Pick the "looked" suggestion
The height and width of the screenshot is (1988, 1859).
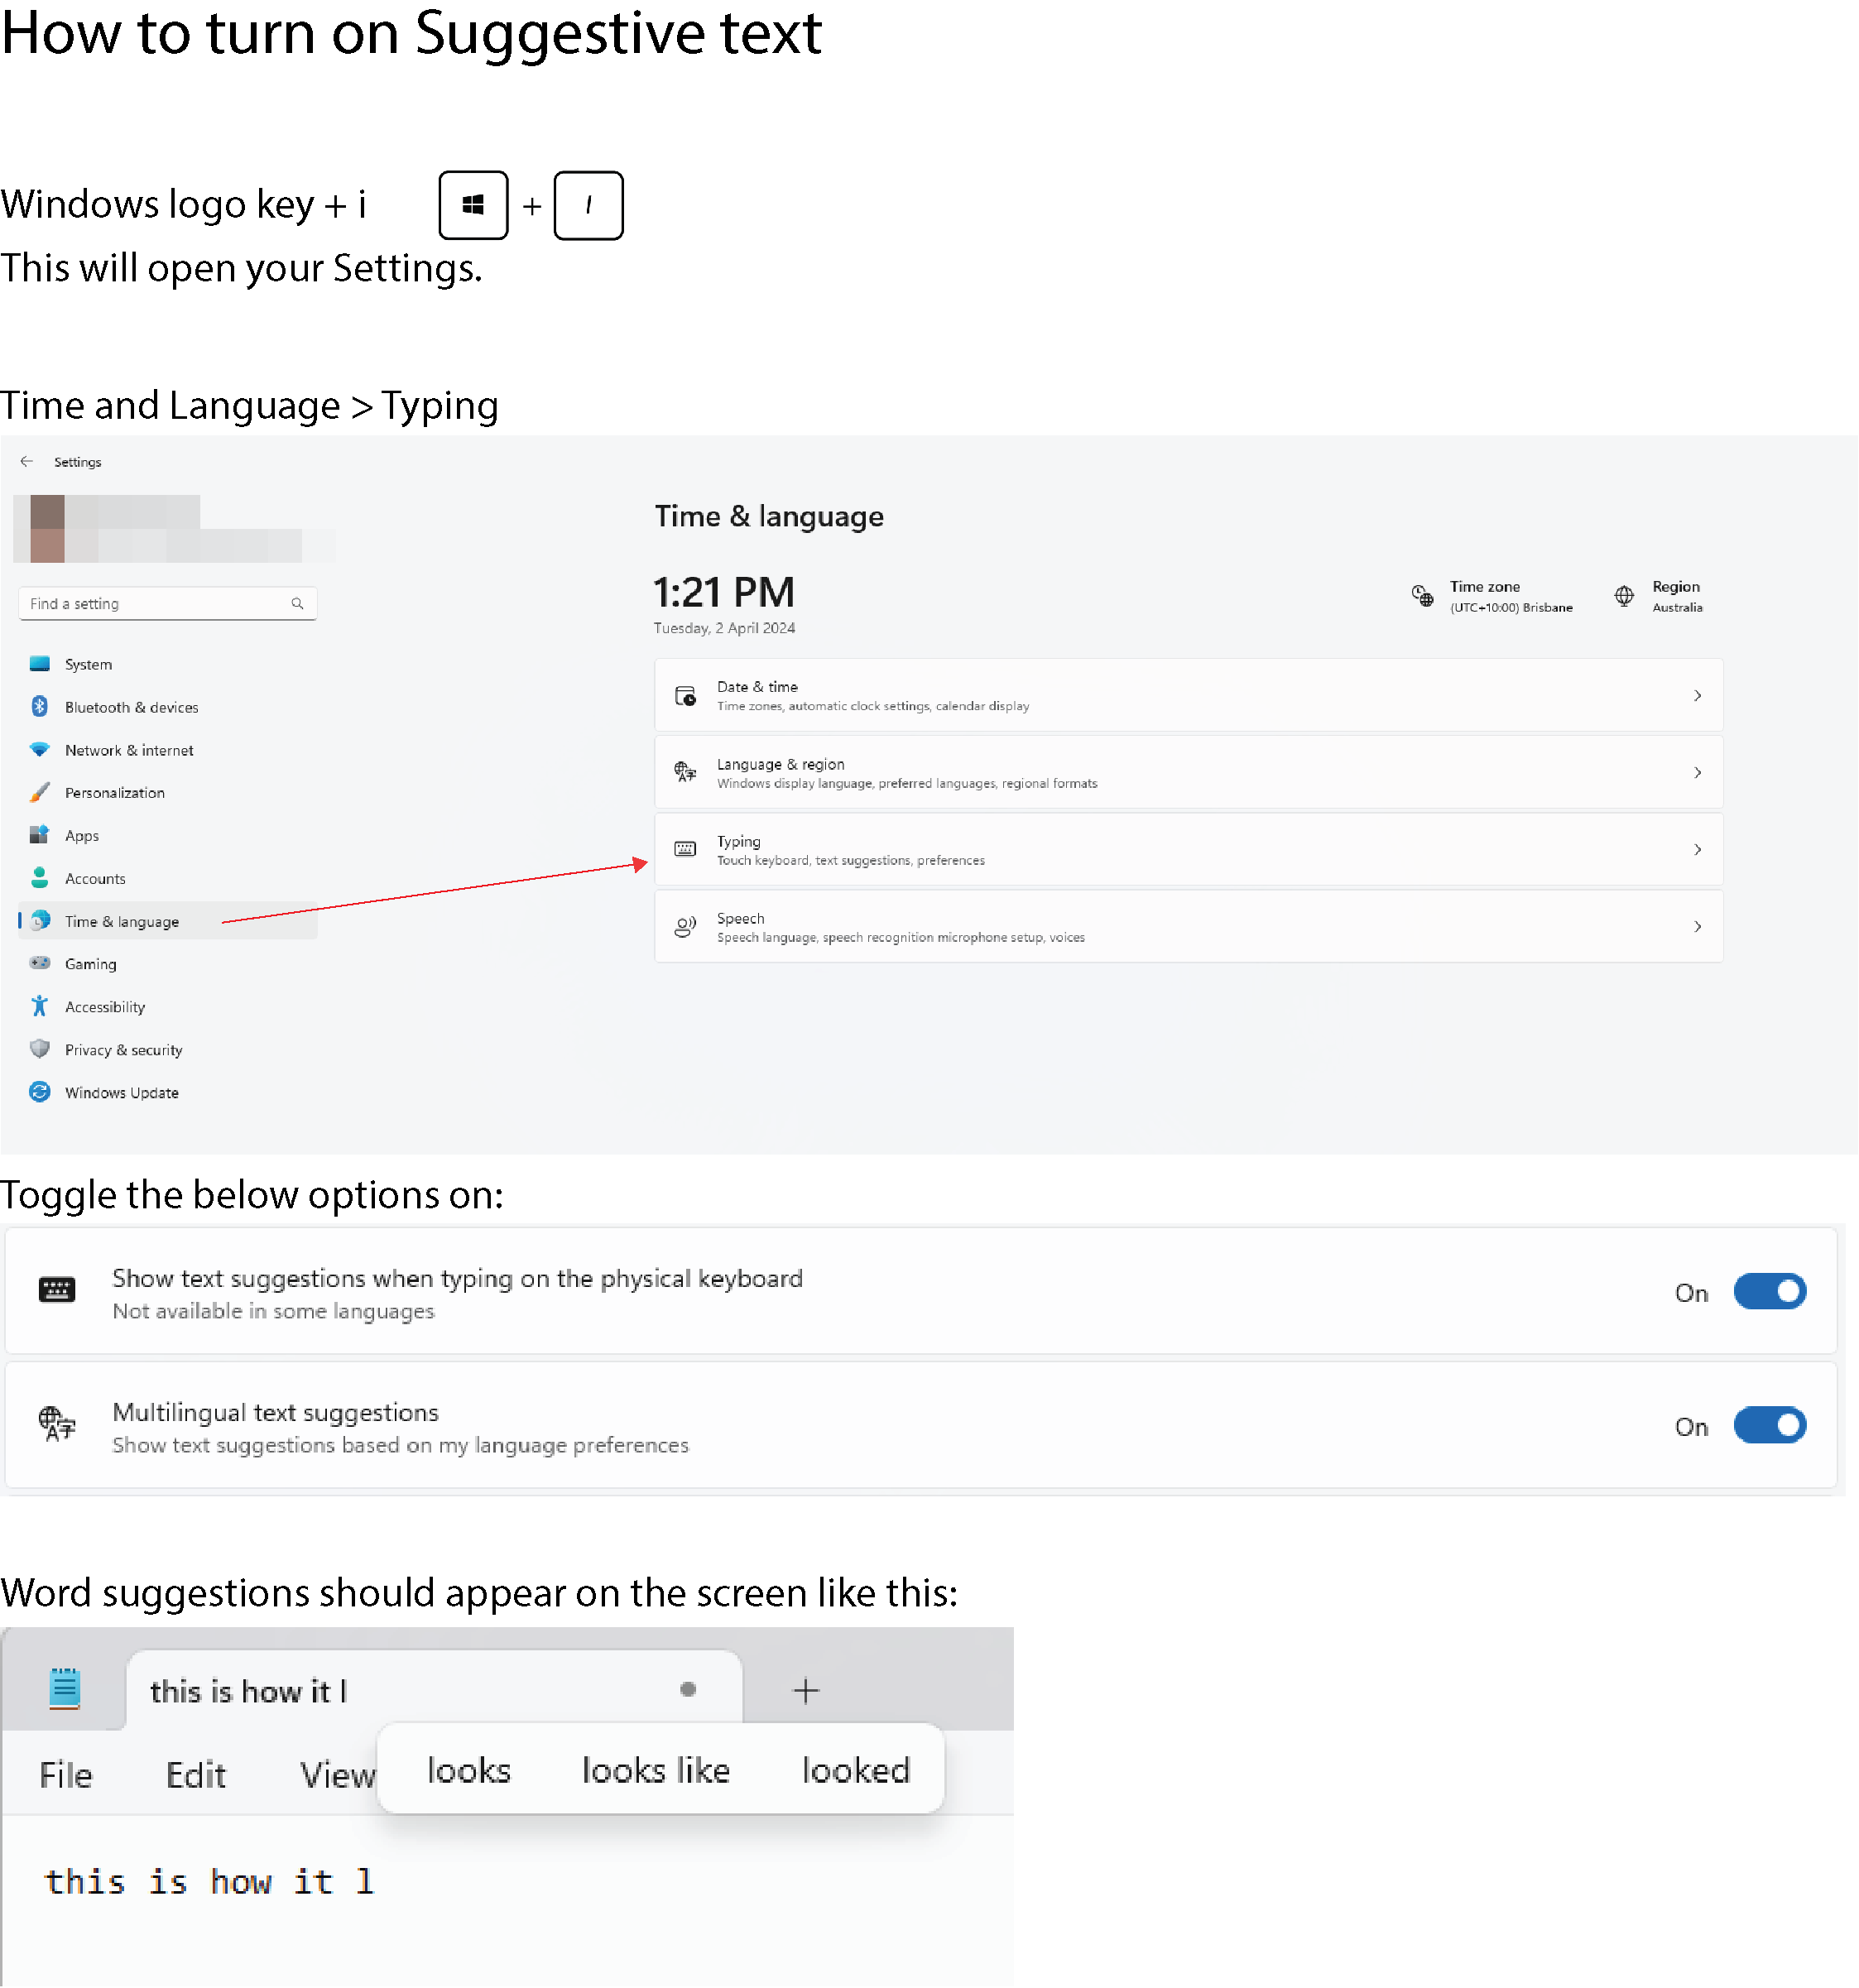(x=856, y=1770)
